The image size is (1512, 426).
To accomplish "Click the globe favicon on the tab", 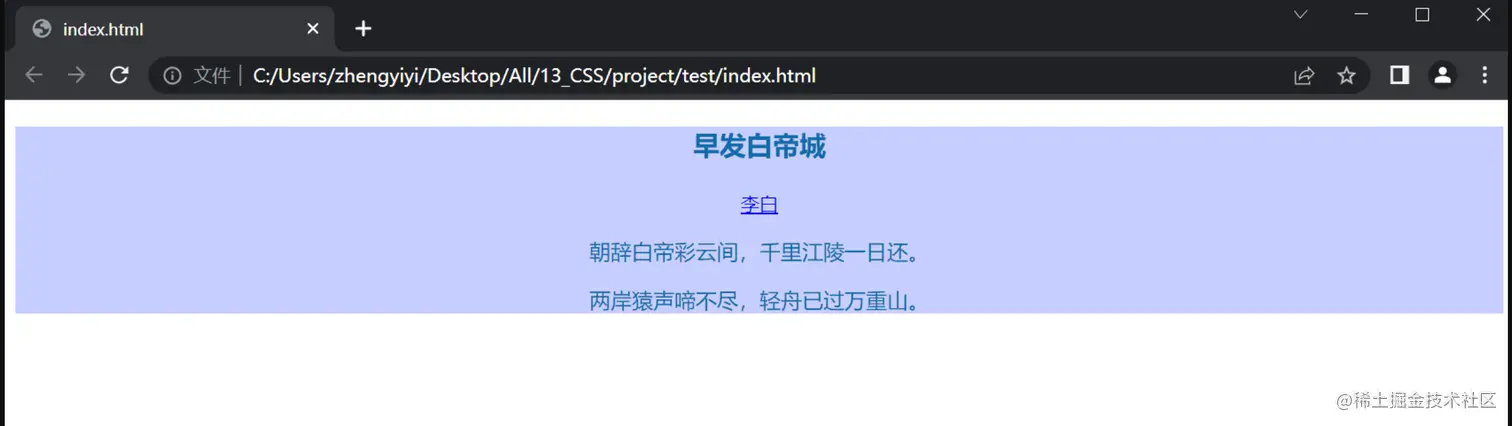I will [x=41, y=29].
